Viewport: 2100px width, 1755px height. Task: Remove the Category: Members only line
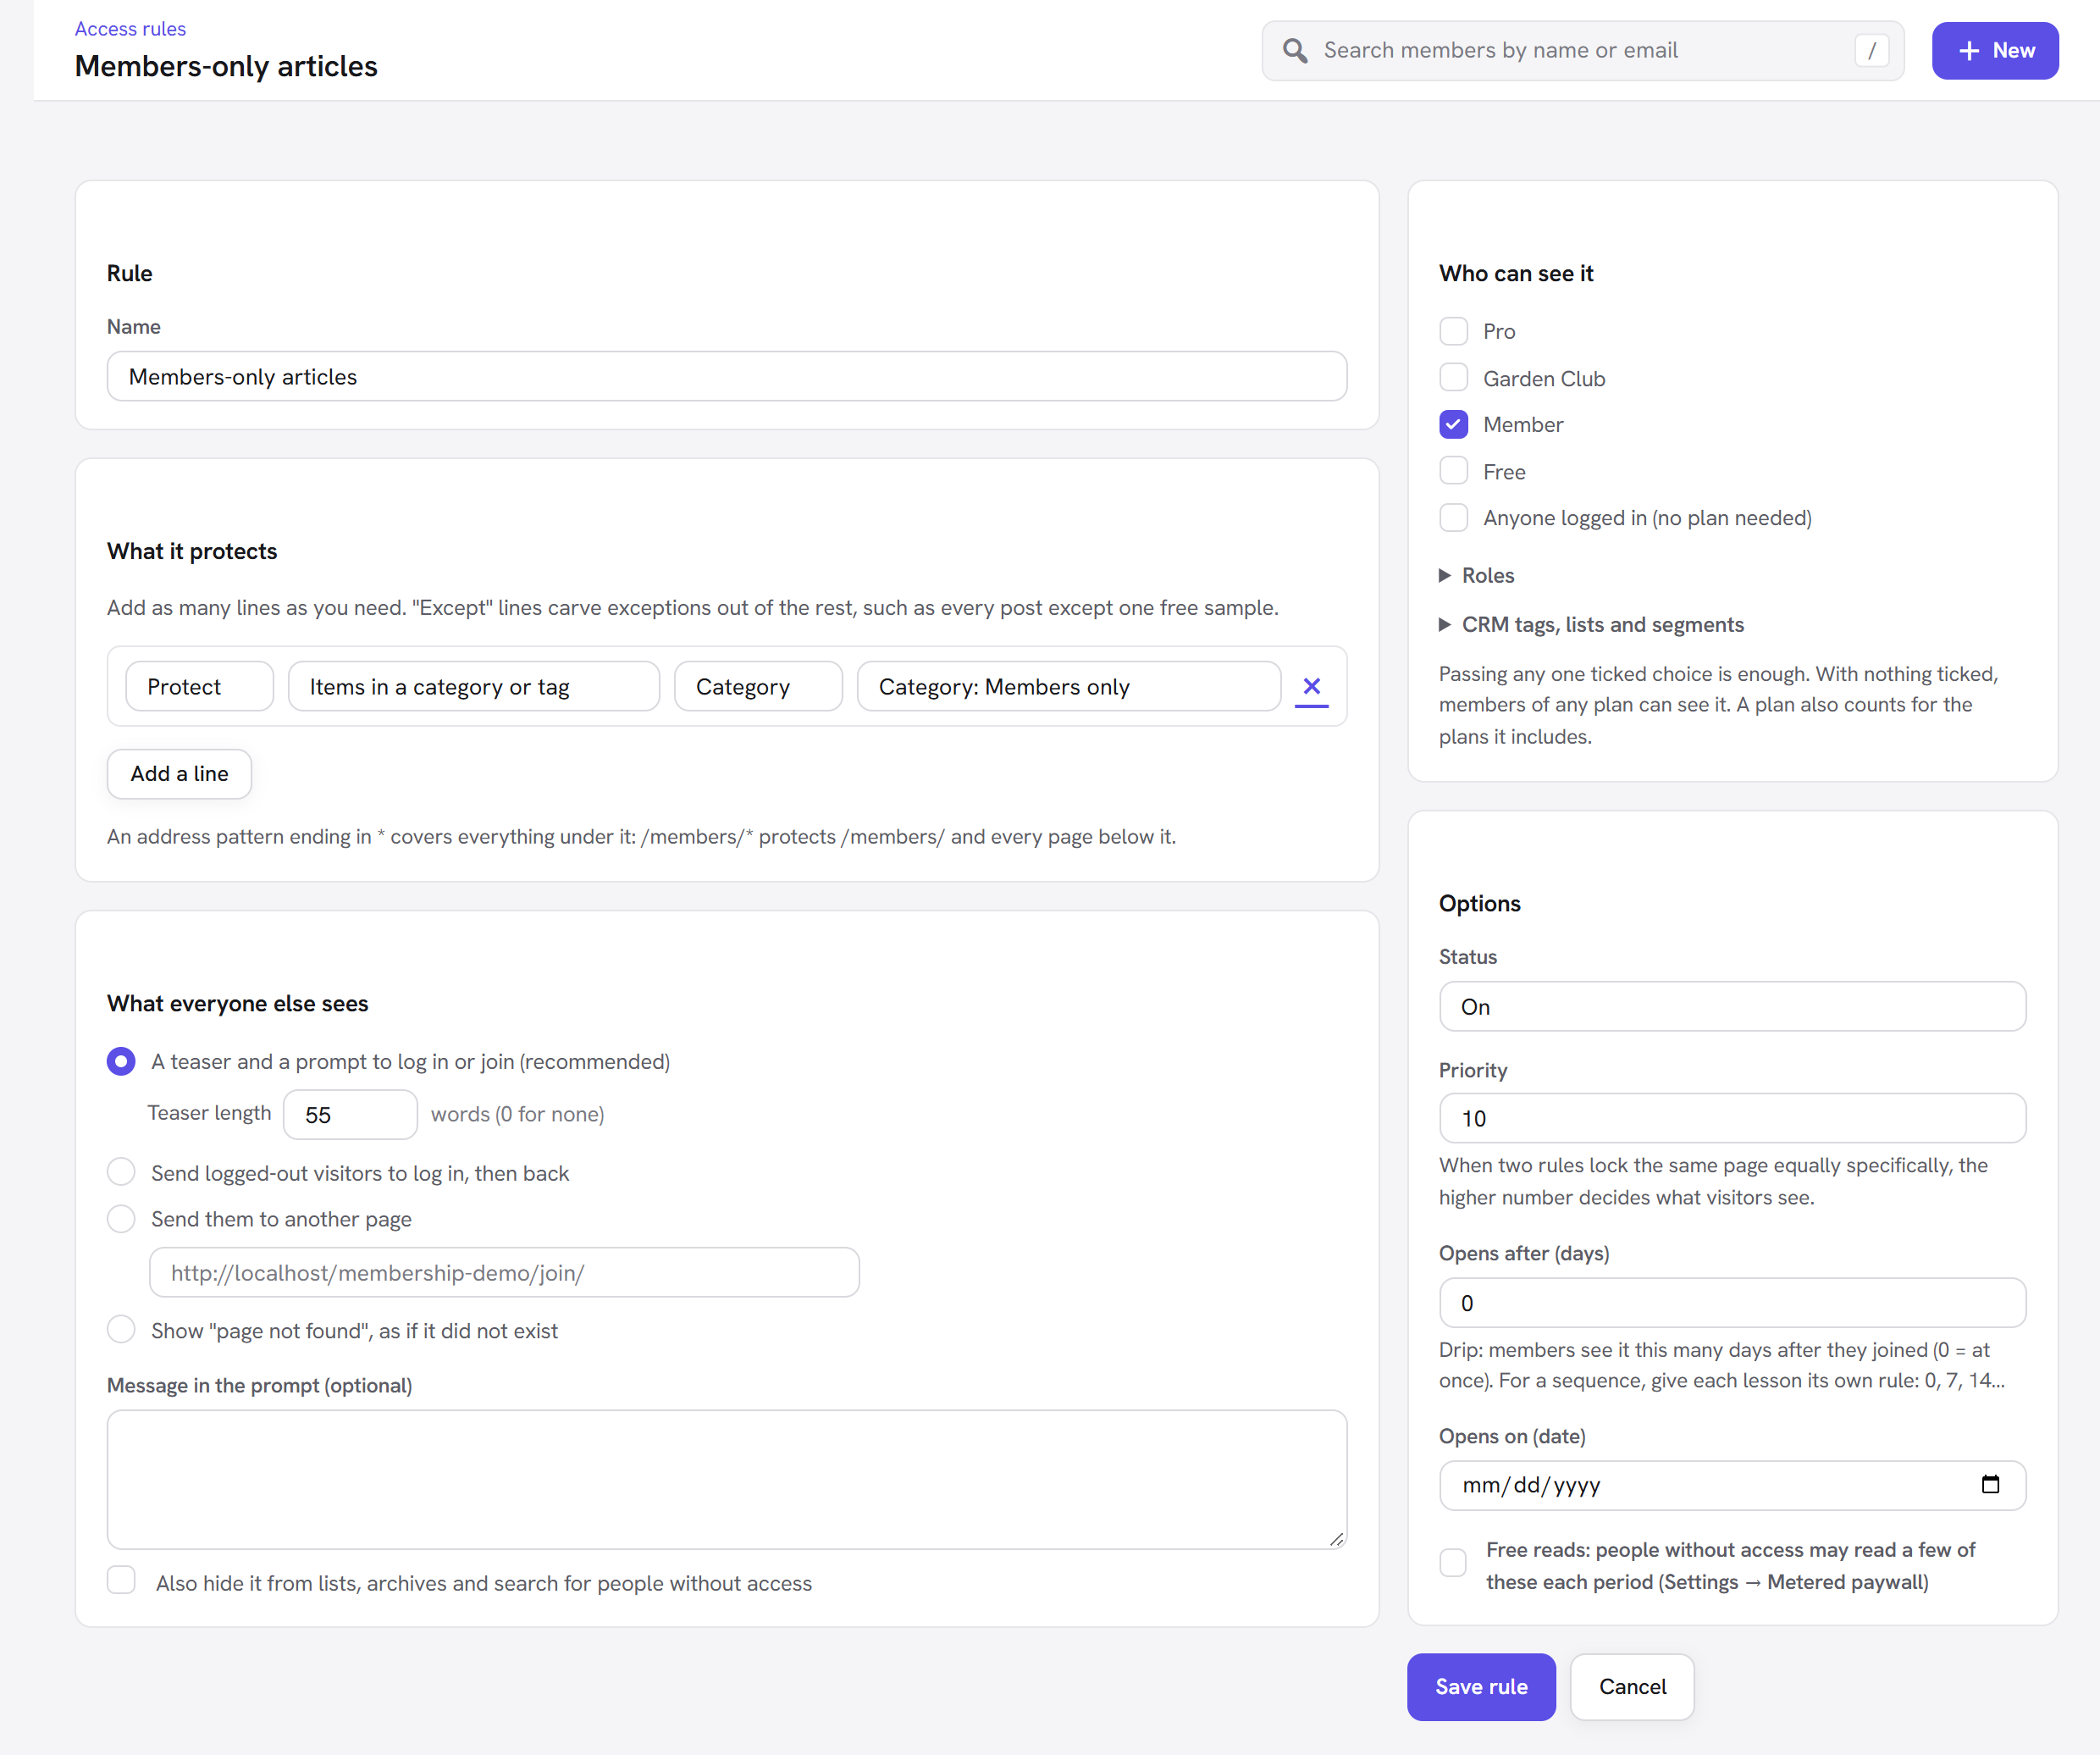click(x=1312, y=686)
